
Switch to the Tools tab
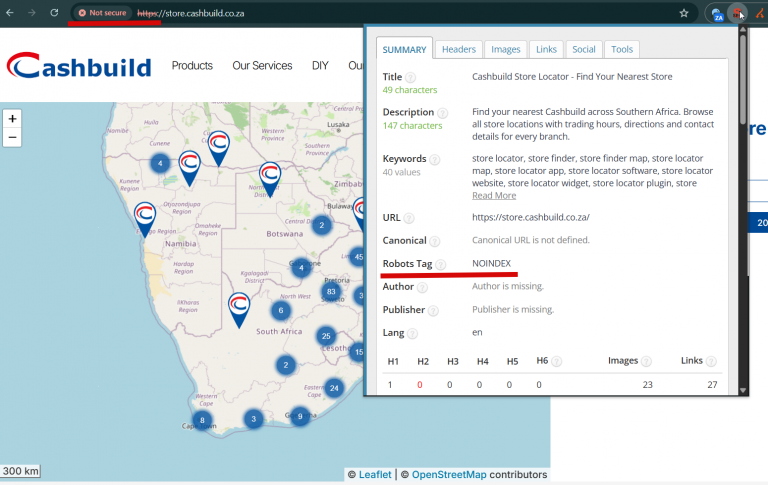622,49
